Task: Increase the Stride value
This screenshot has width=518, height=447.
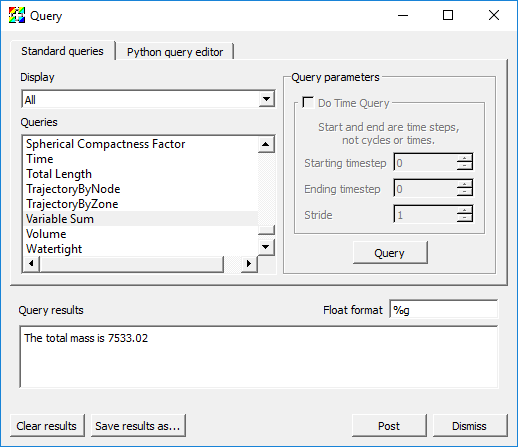Action: [x=465, y=210]
